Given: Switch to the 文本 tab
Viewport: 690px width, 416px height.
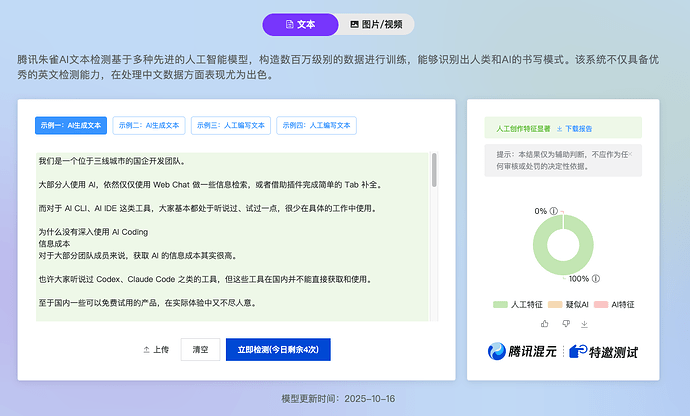Looking at the screenshot, I should point(301,24).
